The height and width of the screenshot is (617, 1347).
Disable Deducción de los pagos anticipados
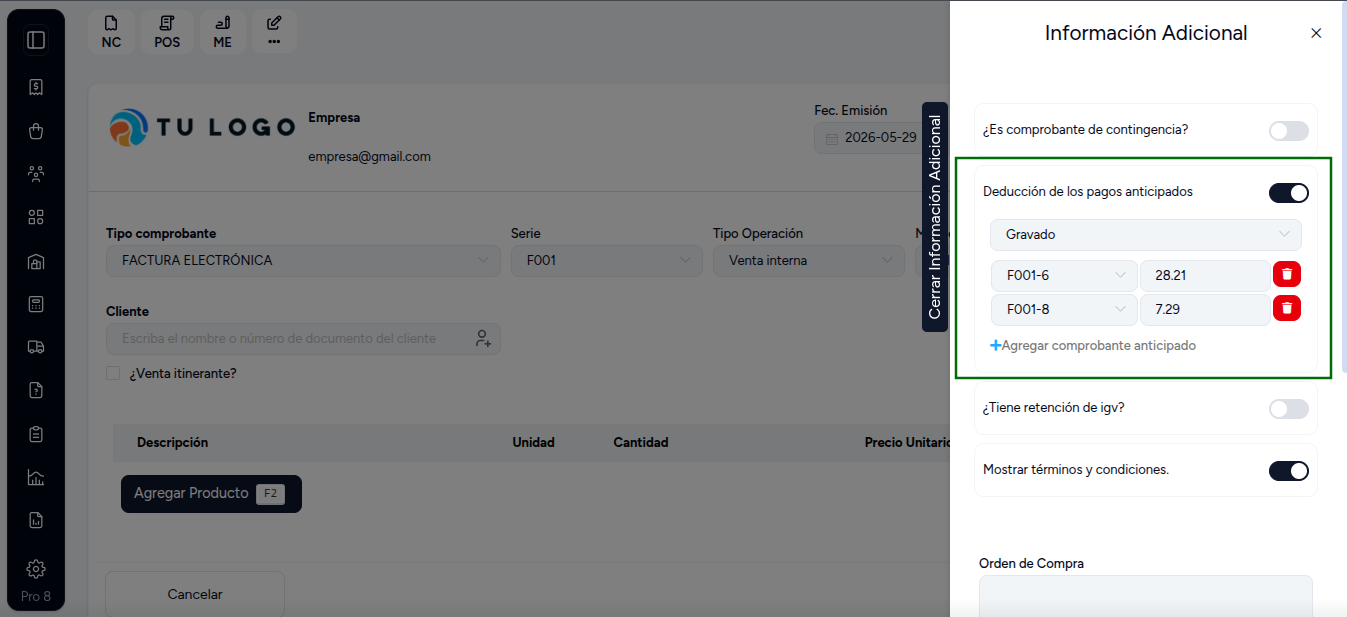1289,192
